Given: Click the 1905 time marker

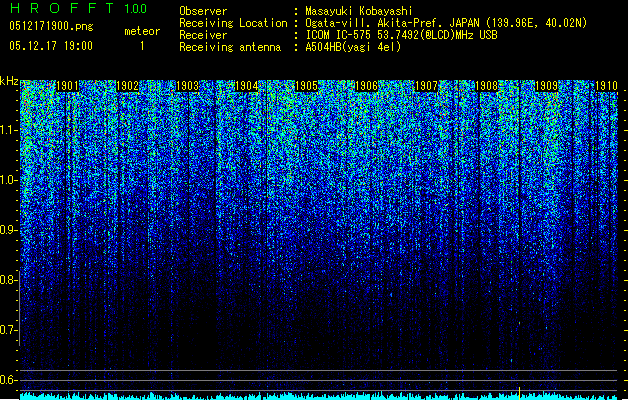Looking at the screenshot, I should coord(306,86).
